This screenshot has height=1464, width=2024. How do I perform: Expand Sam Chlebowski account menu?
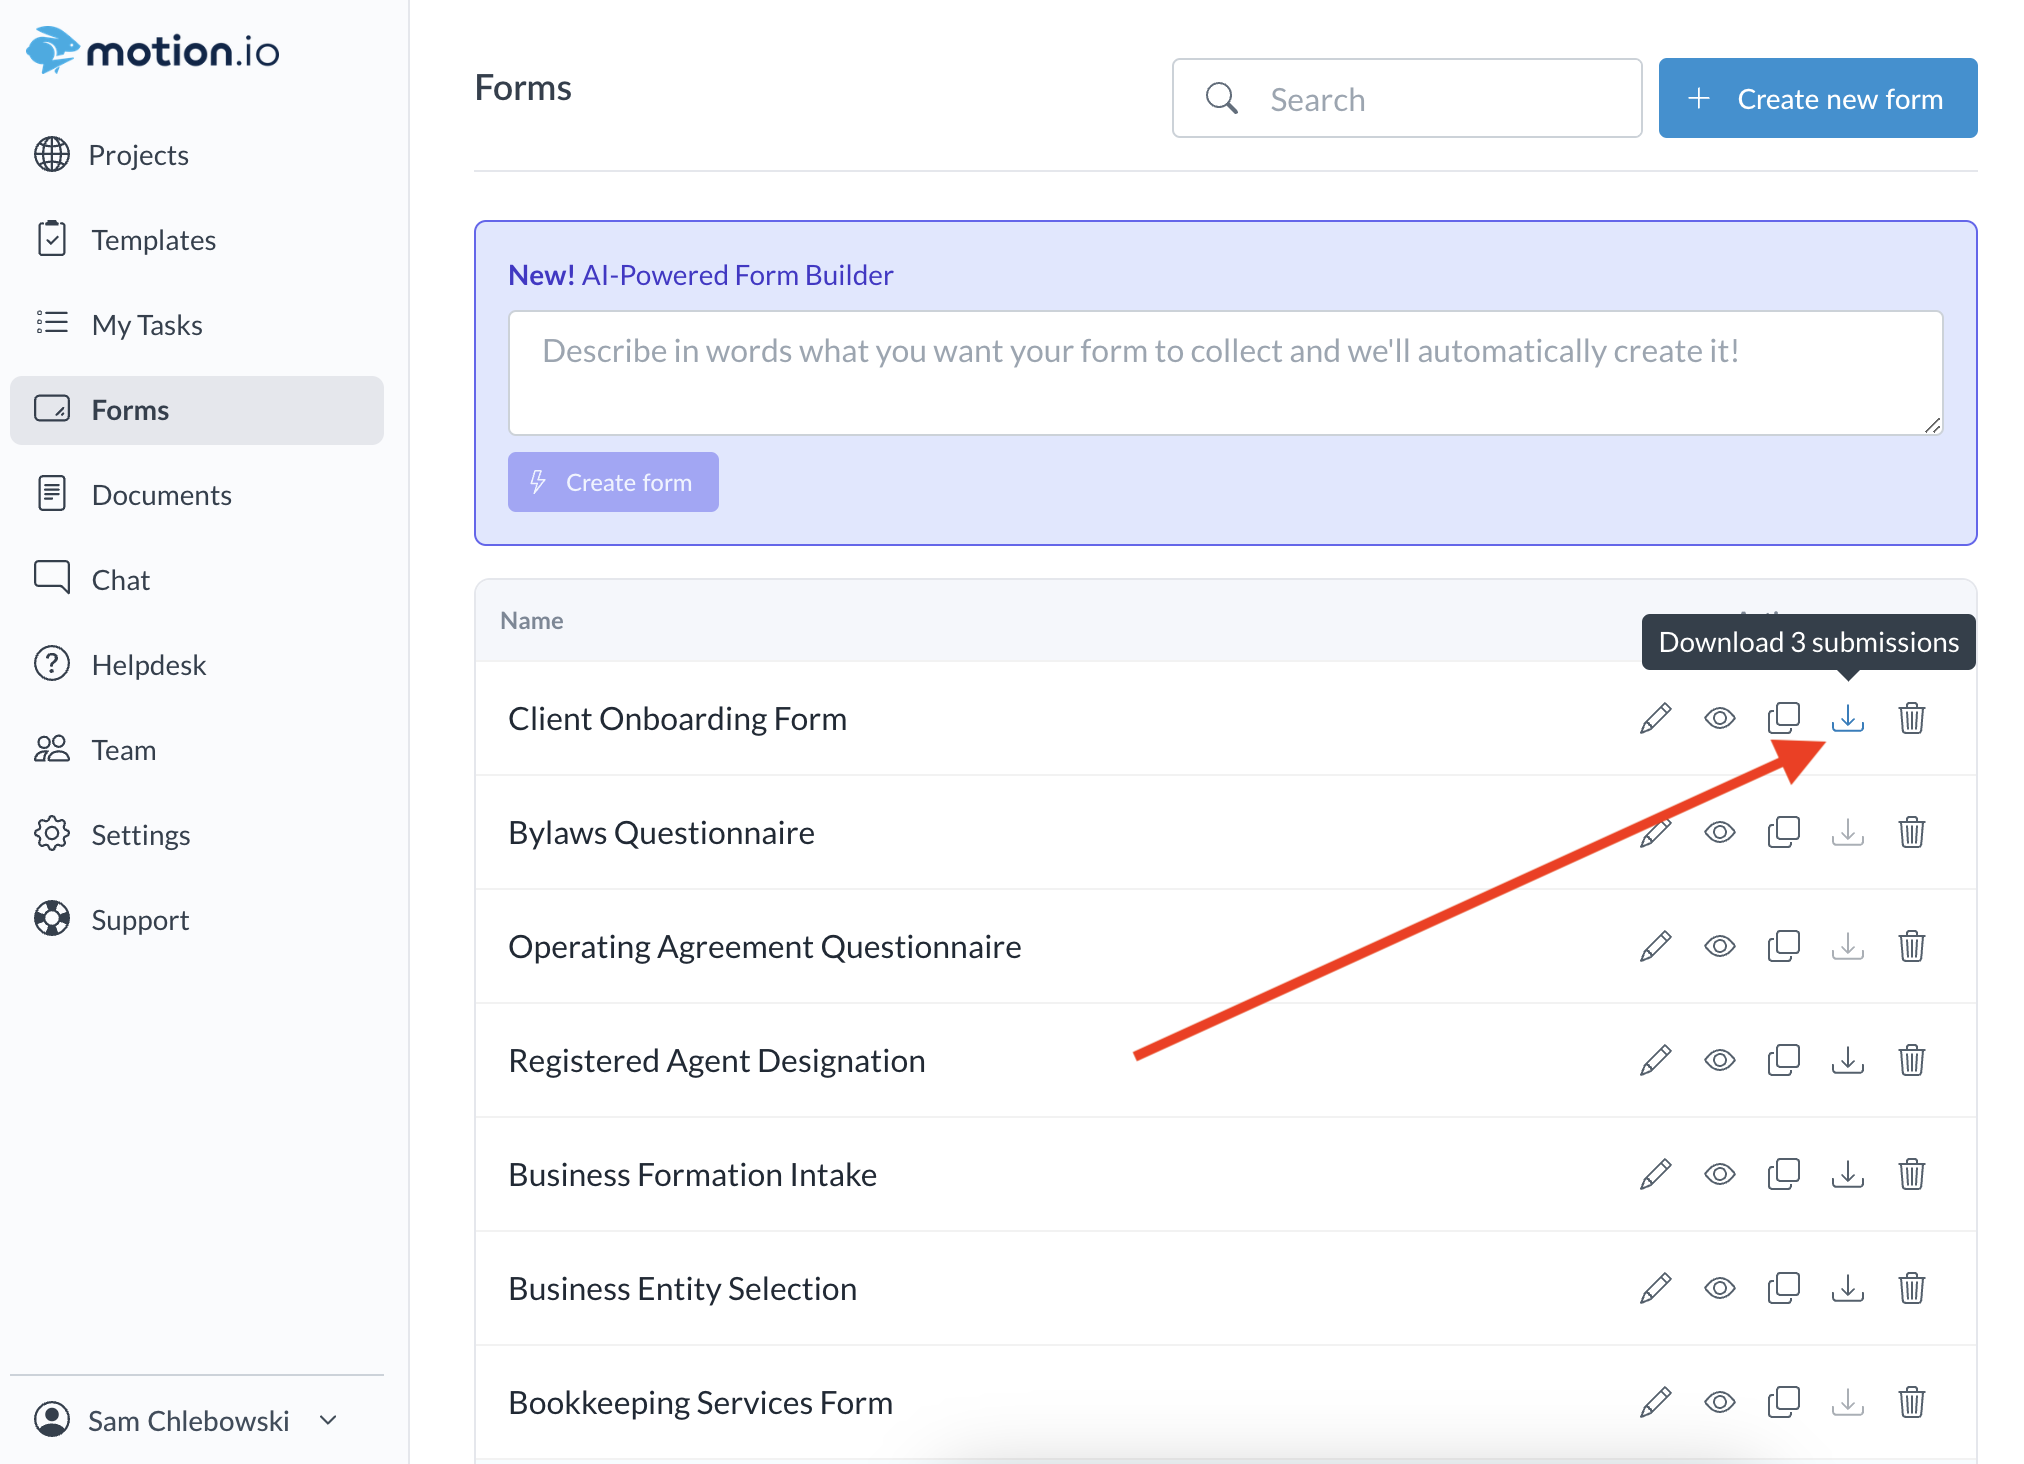point(188,1420)
